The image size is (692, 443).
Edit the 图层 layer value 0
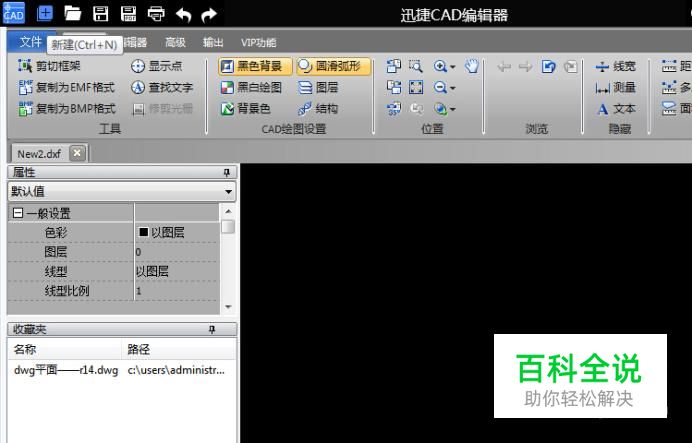click(x=177, y=252)
